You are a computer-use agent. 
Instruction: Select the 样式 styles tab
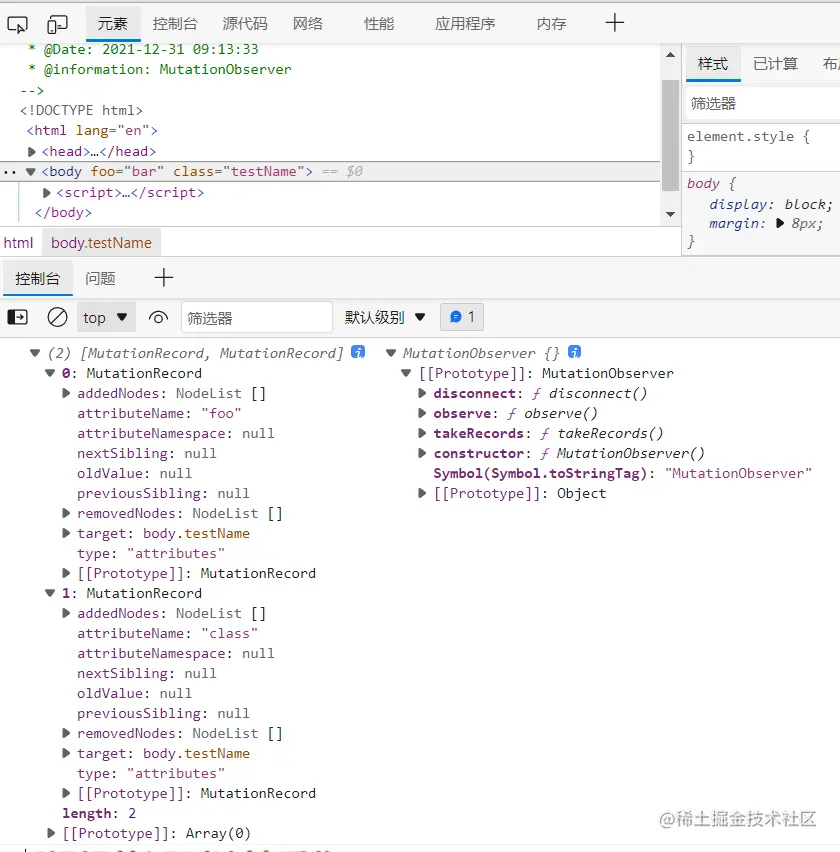coord(713,64)
